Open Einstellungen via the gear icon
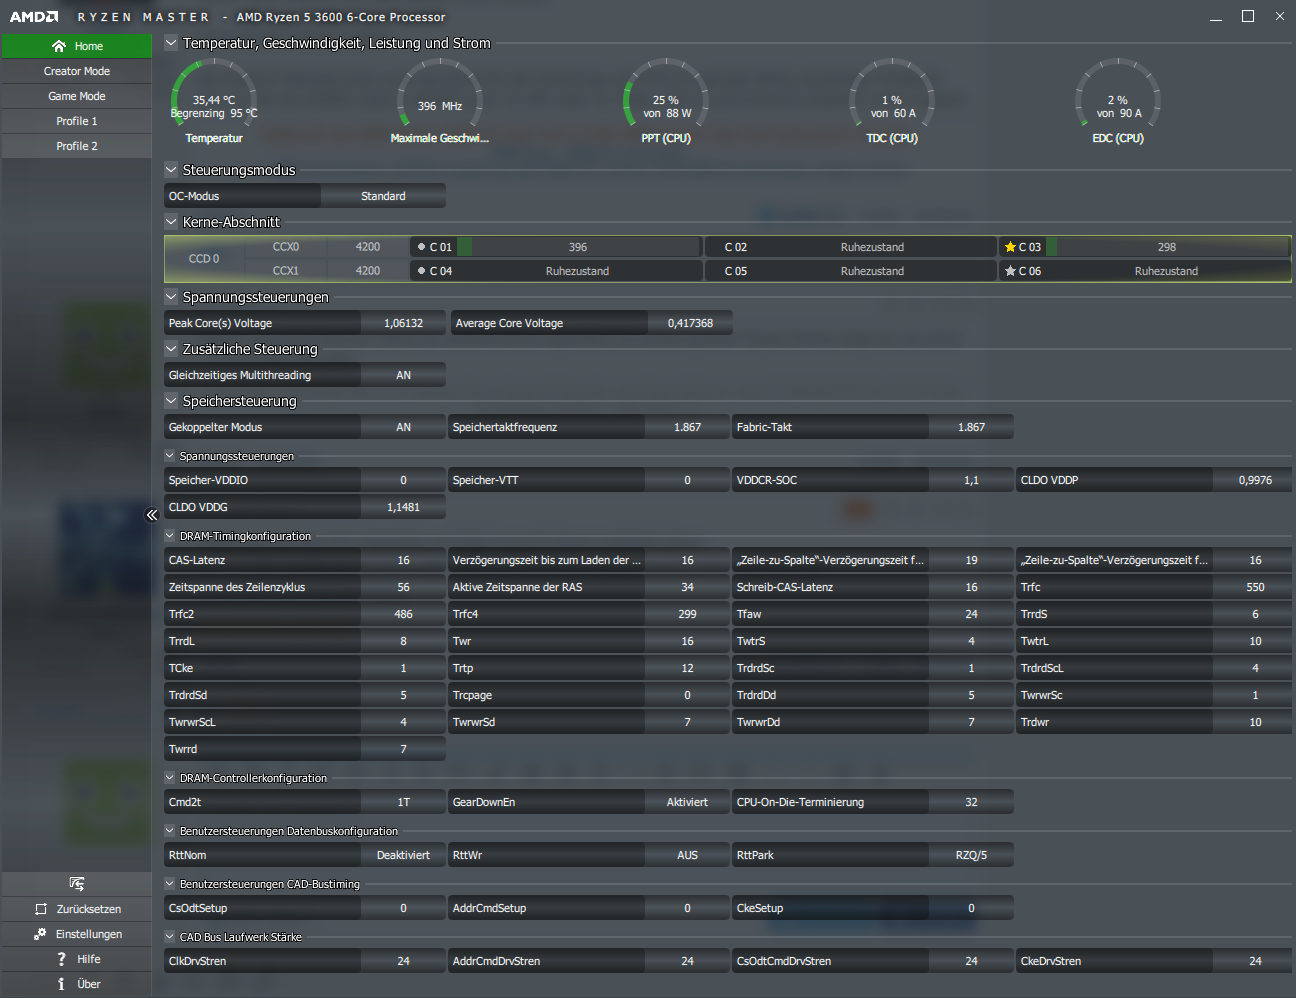The width and height of the screenshot is (1296, 998). point(40,934)
